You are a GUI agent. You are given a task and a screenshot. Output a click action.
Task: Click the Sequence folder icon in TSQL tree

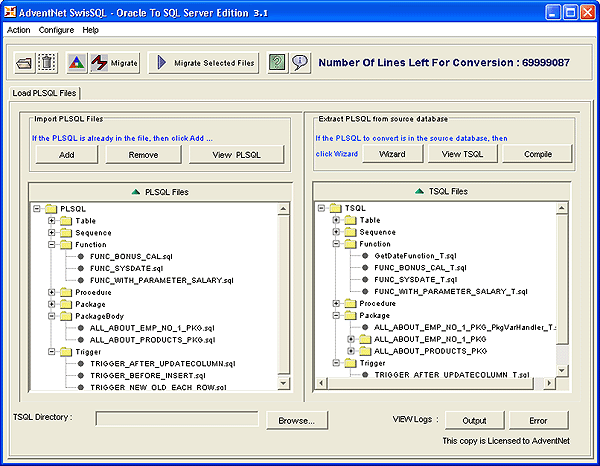pyautogui.click(x=350, y=232)
